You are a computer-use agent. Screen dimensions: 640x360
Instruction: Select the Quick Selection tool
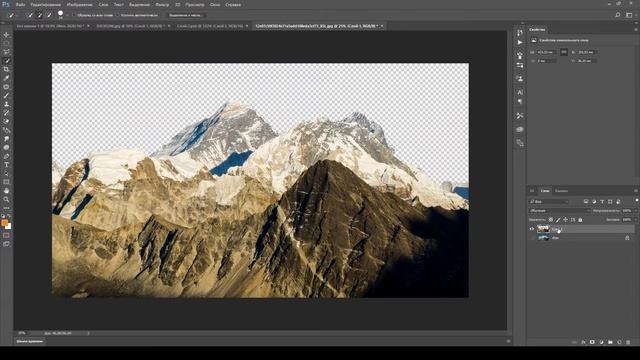pyautogui.click(x=6, y=61)
